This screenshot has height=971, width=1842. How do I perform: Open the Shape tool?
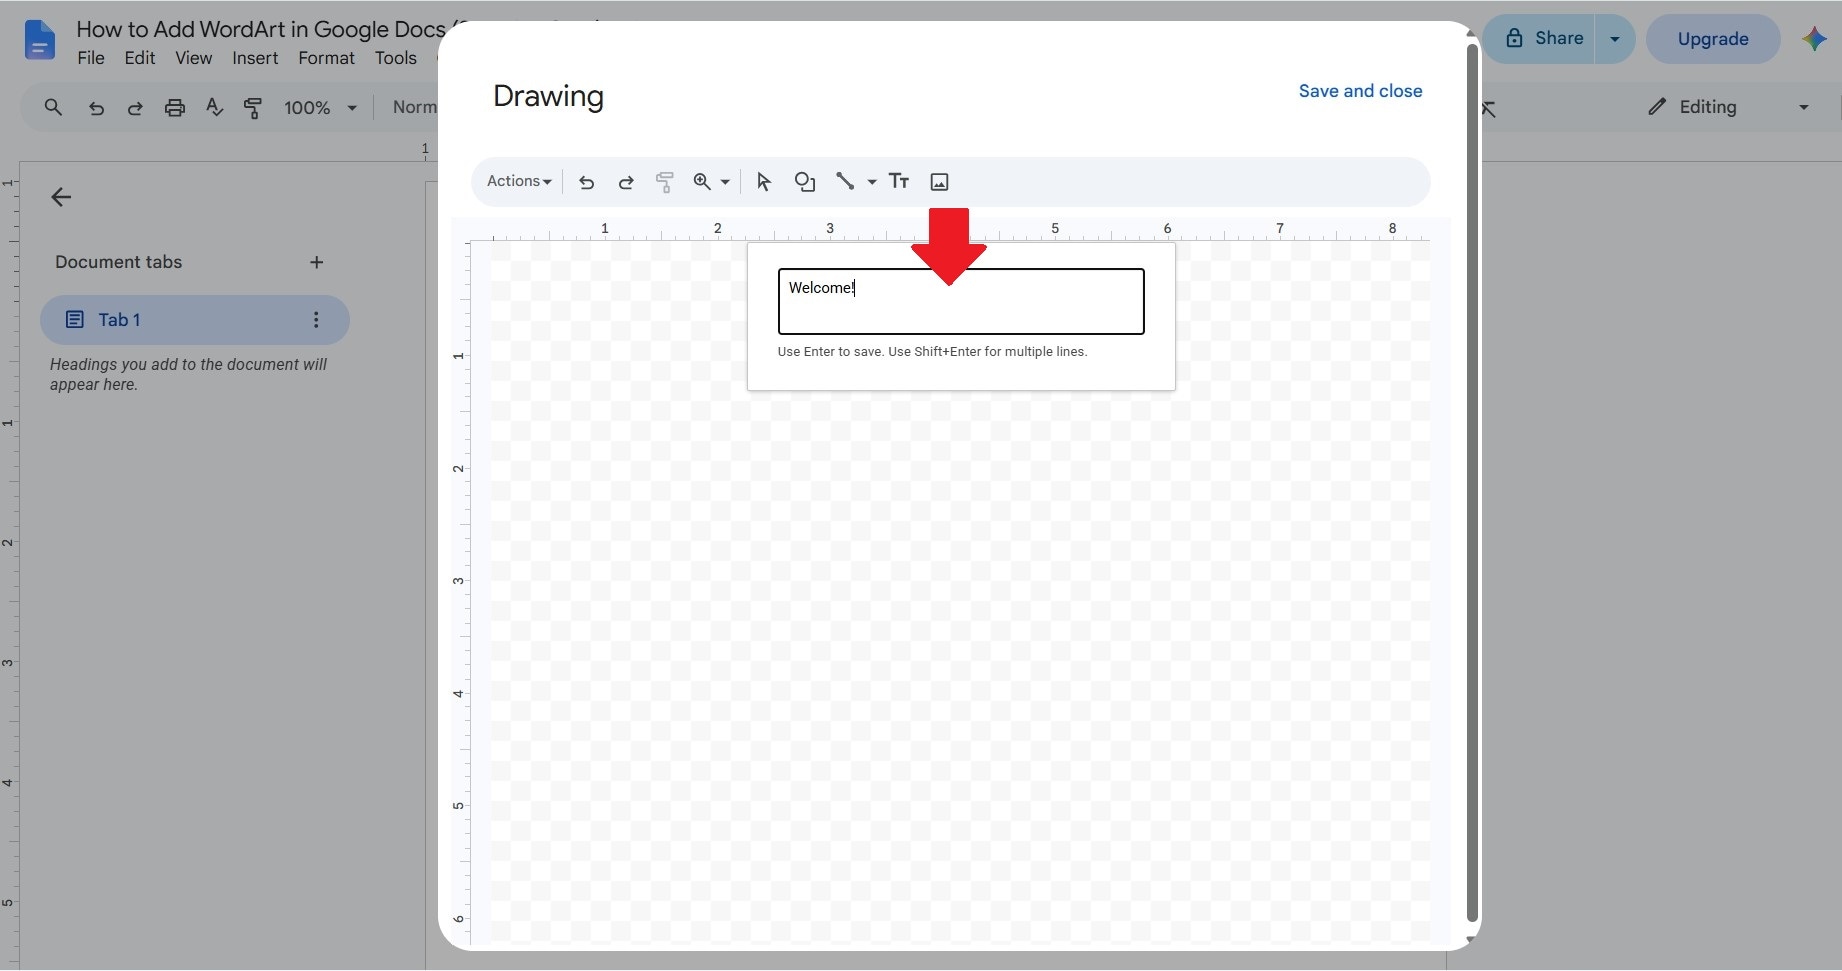tap(805, 182)
